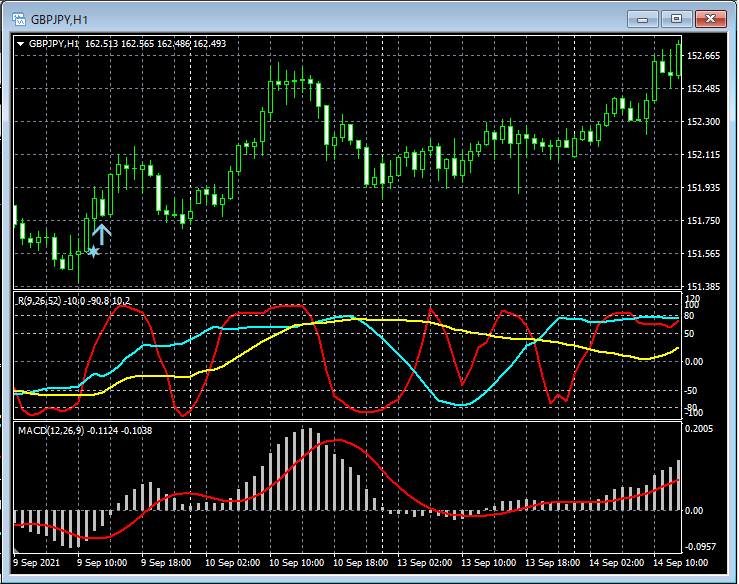Click the blue star signal marker
739x584 pixels.
(93, 252)
